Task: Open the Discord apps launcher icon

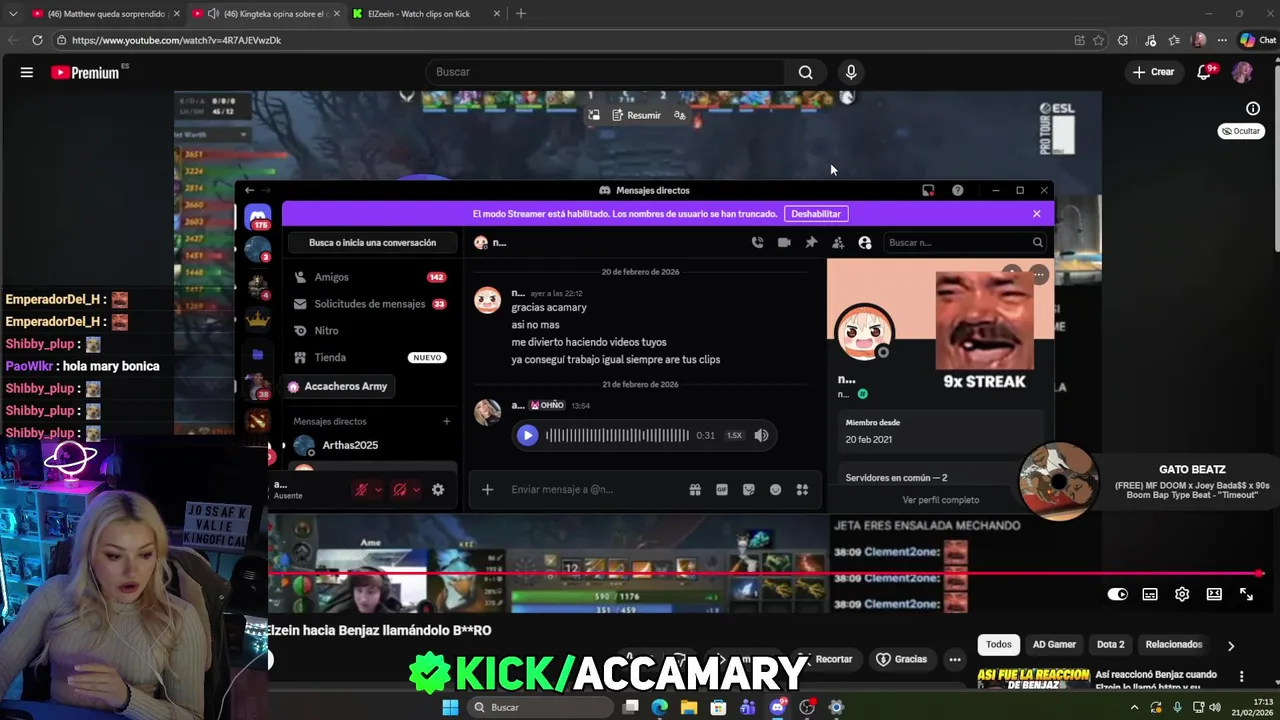Action: [802, 489]
